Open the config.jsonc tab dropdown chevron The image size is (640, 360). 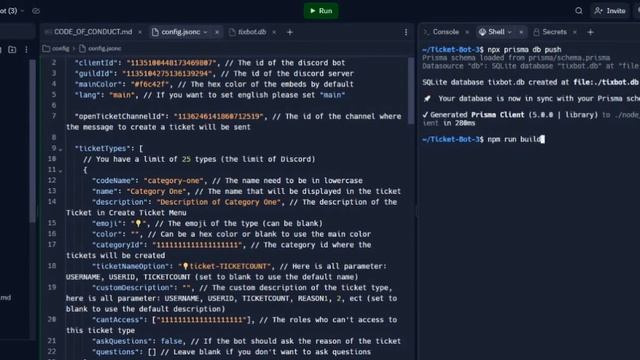tap(206, 32)
